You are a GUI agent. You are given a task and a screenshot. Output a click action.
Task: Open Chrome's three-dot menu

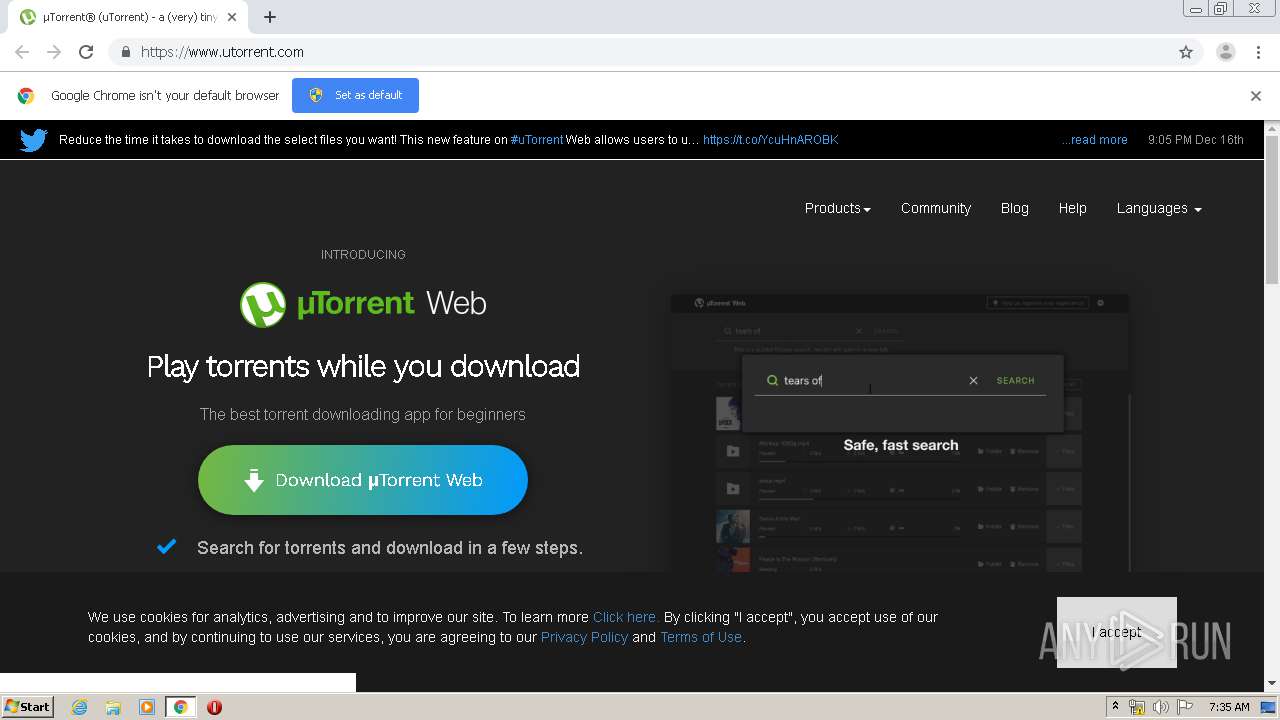pyautogui.click(x=1258, y=52)
